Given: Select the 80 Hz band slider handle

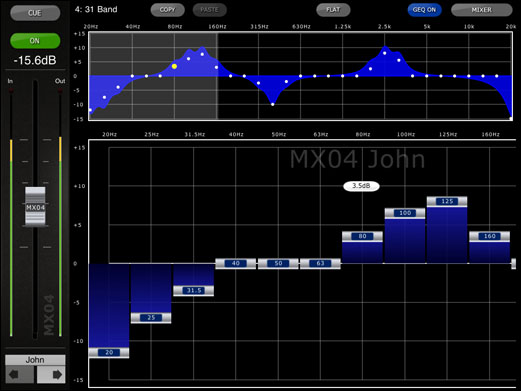Looking at the screenshot, I should point(362,236).
